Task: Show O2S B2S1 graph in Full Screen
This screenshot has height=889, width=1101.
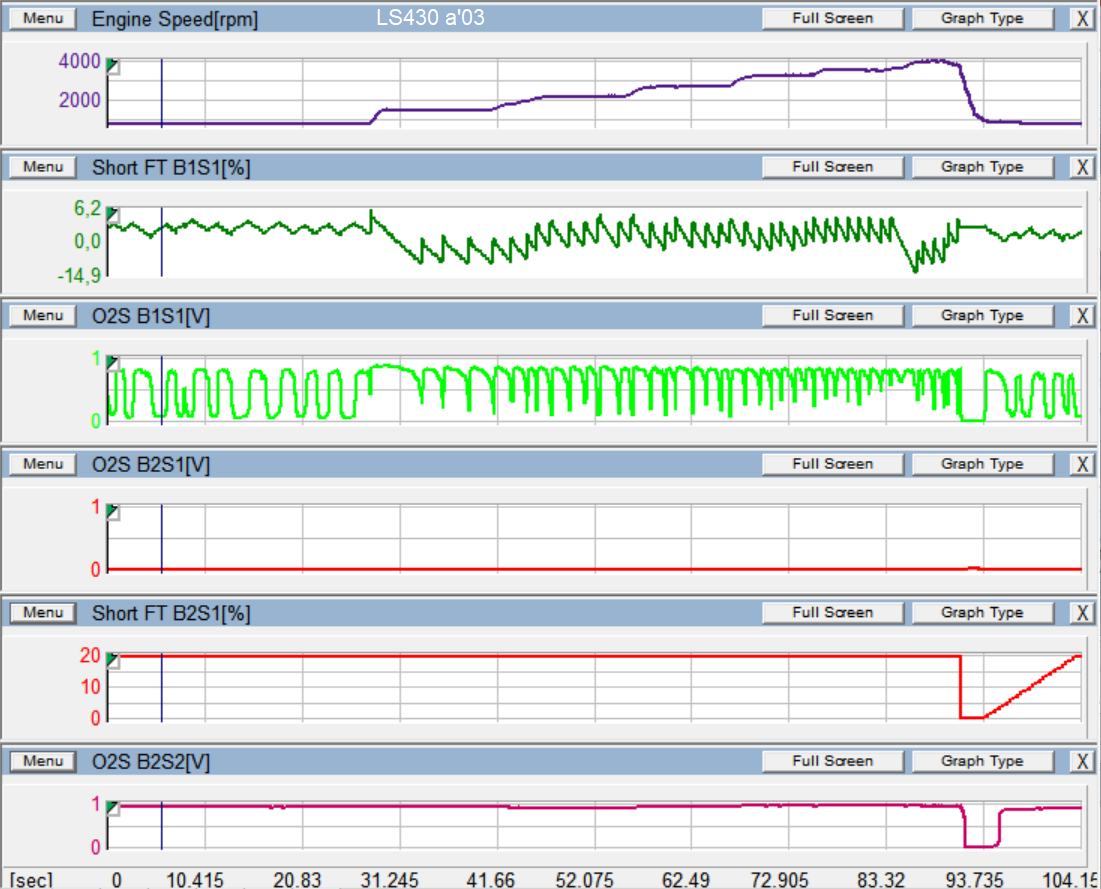Action: tap(832, 464)
